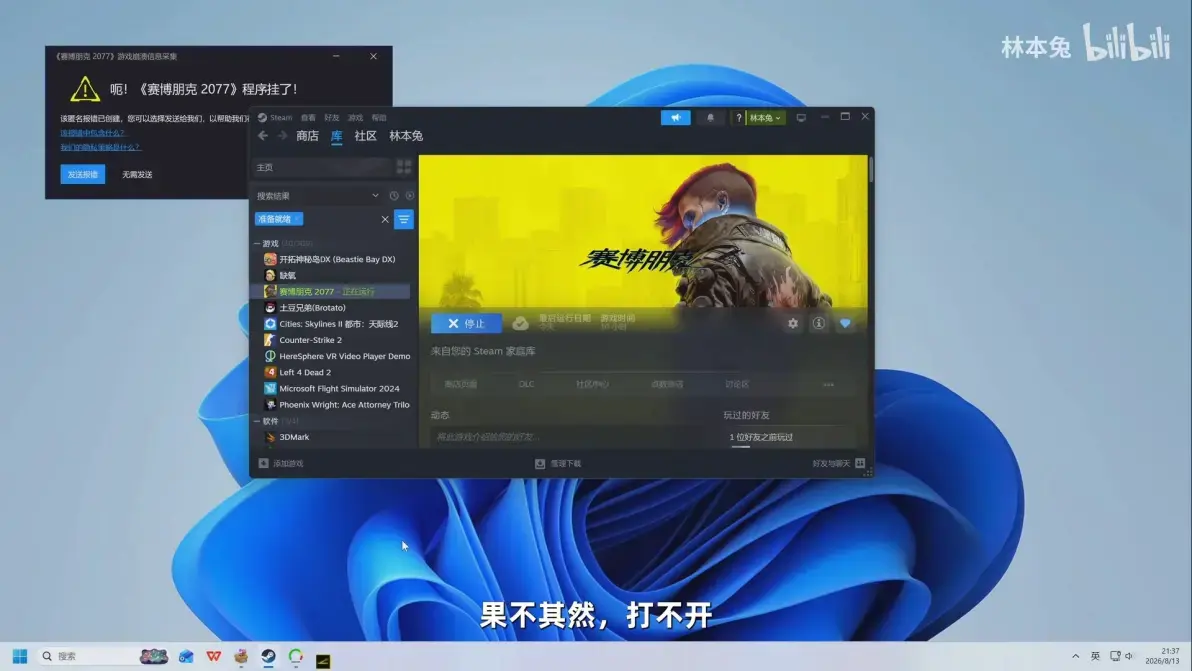The width and height of the screenshot is (1192, 671).
Task: Open the 游戏 menu in Steam
Action: click(355, 118)
